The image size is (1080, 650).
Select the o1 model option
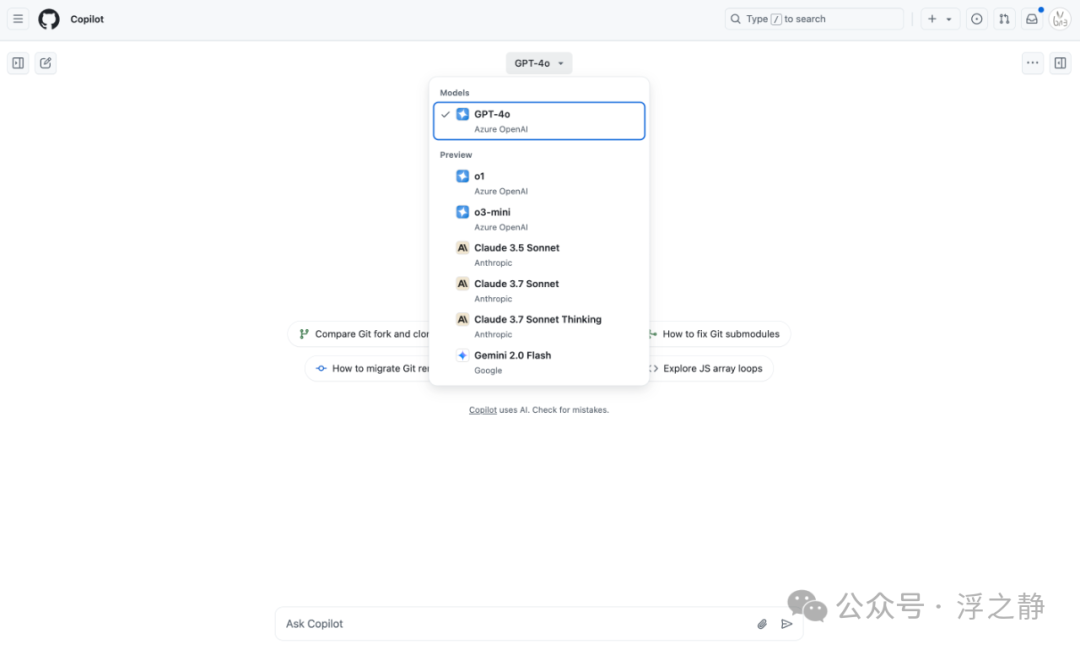pos(539,183)
